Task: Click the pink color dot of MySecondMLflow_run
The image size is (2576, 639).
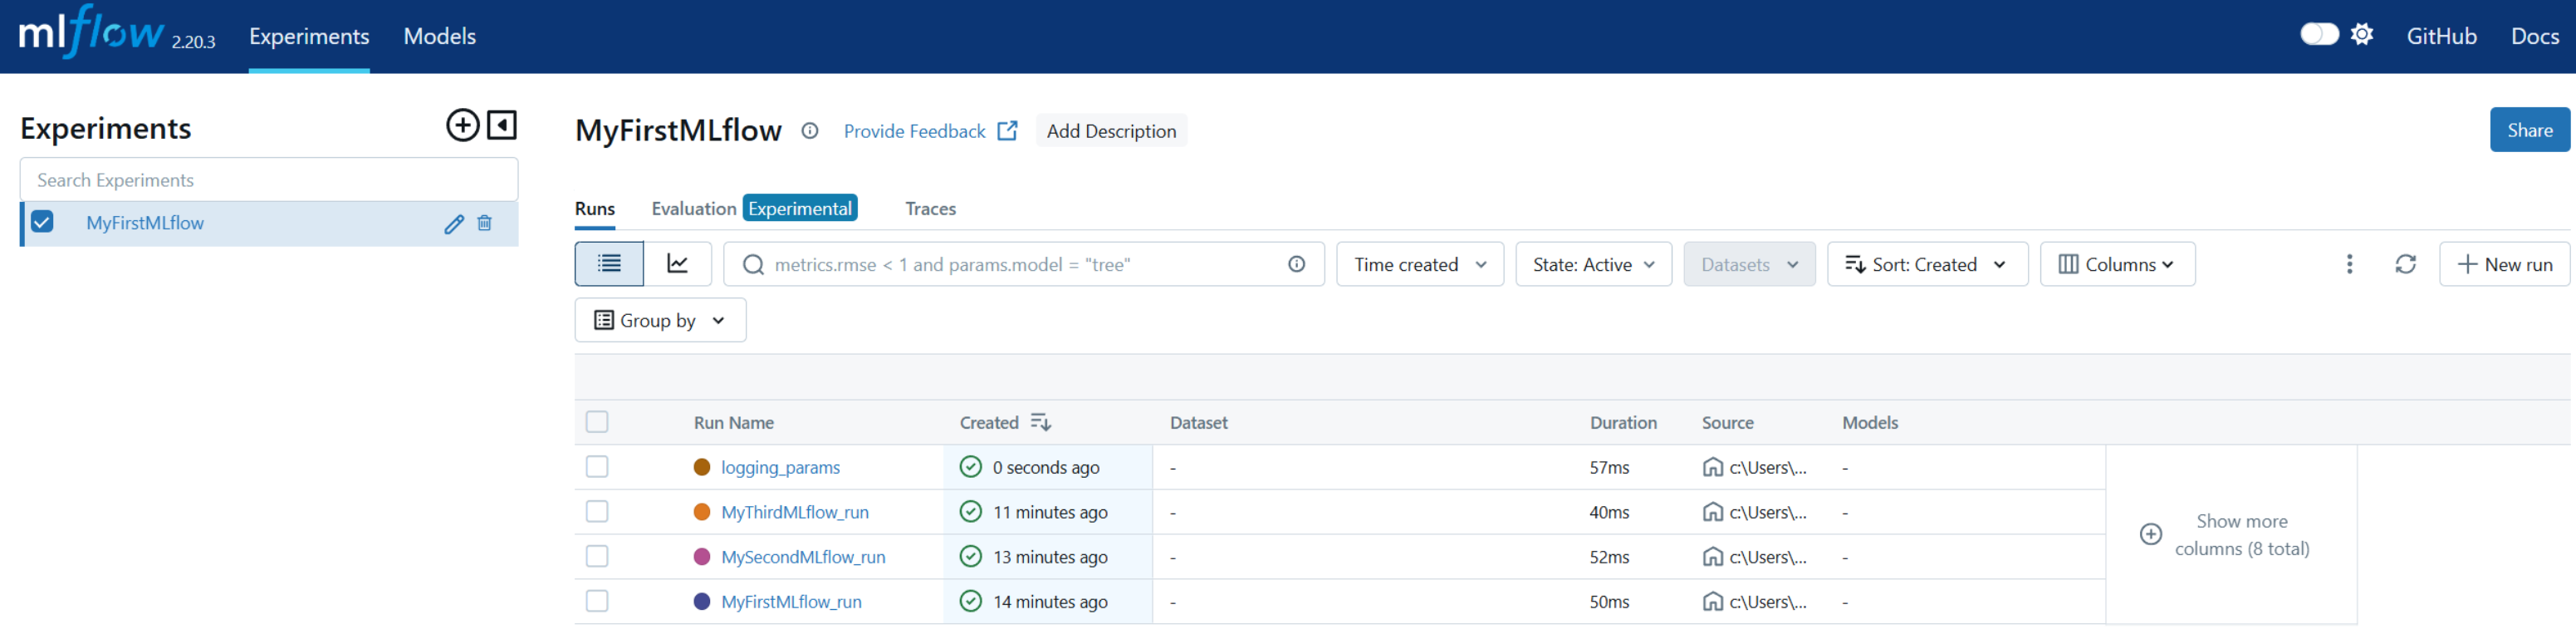Action: pyautogui.click(x=702, y=557)
